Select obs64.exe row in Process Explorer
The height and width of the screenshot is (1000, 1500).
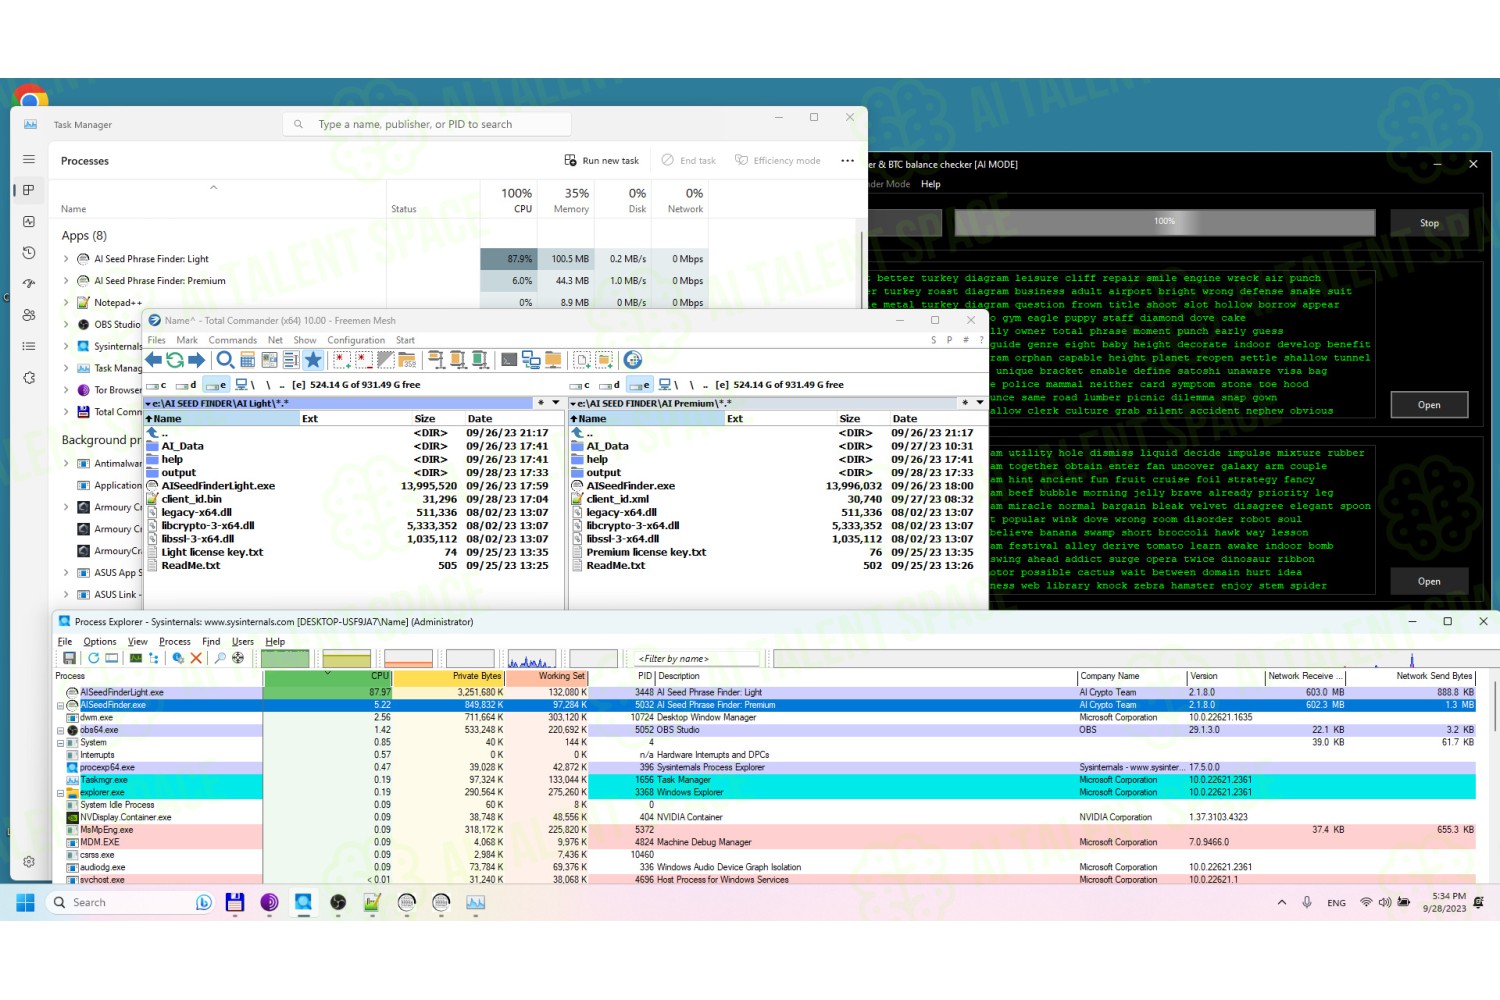coord(765,730)
